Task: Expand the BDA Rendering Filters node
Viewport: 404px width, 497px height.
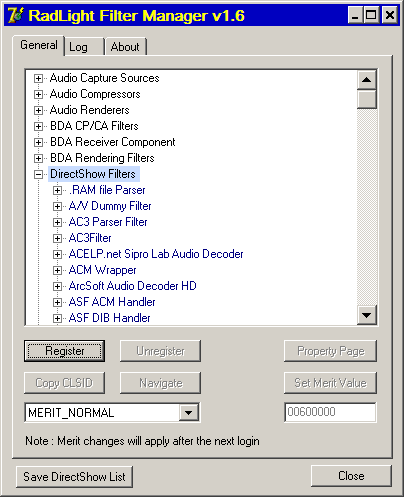Action: 38,158
